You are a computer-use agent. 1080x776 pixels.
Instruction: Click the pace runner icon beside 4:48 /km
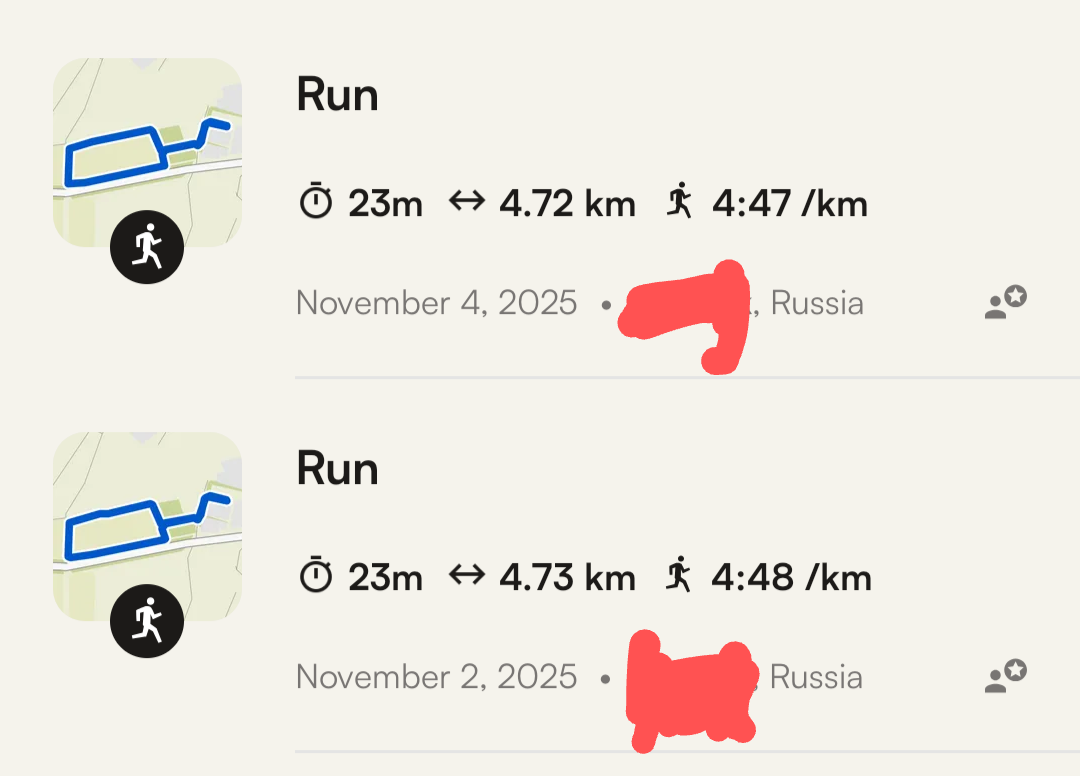click(x=680, y=576)
